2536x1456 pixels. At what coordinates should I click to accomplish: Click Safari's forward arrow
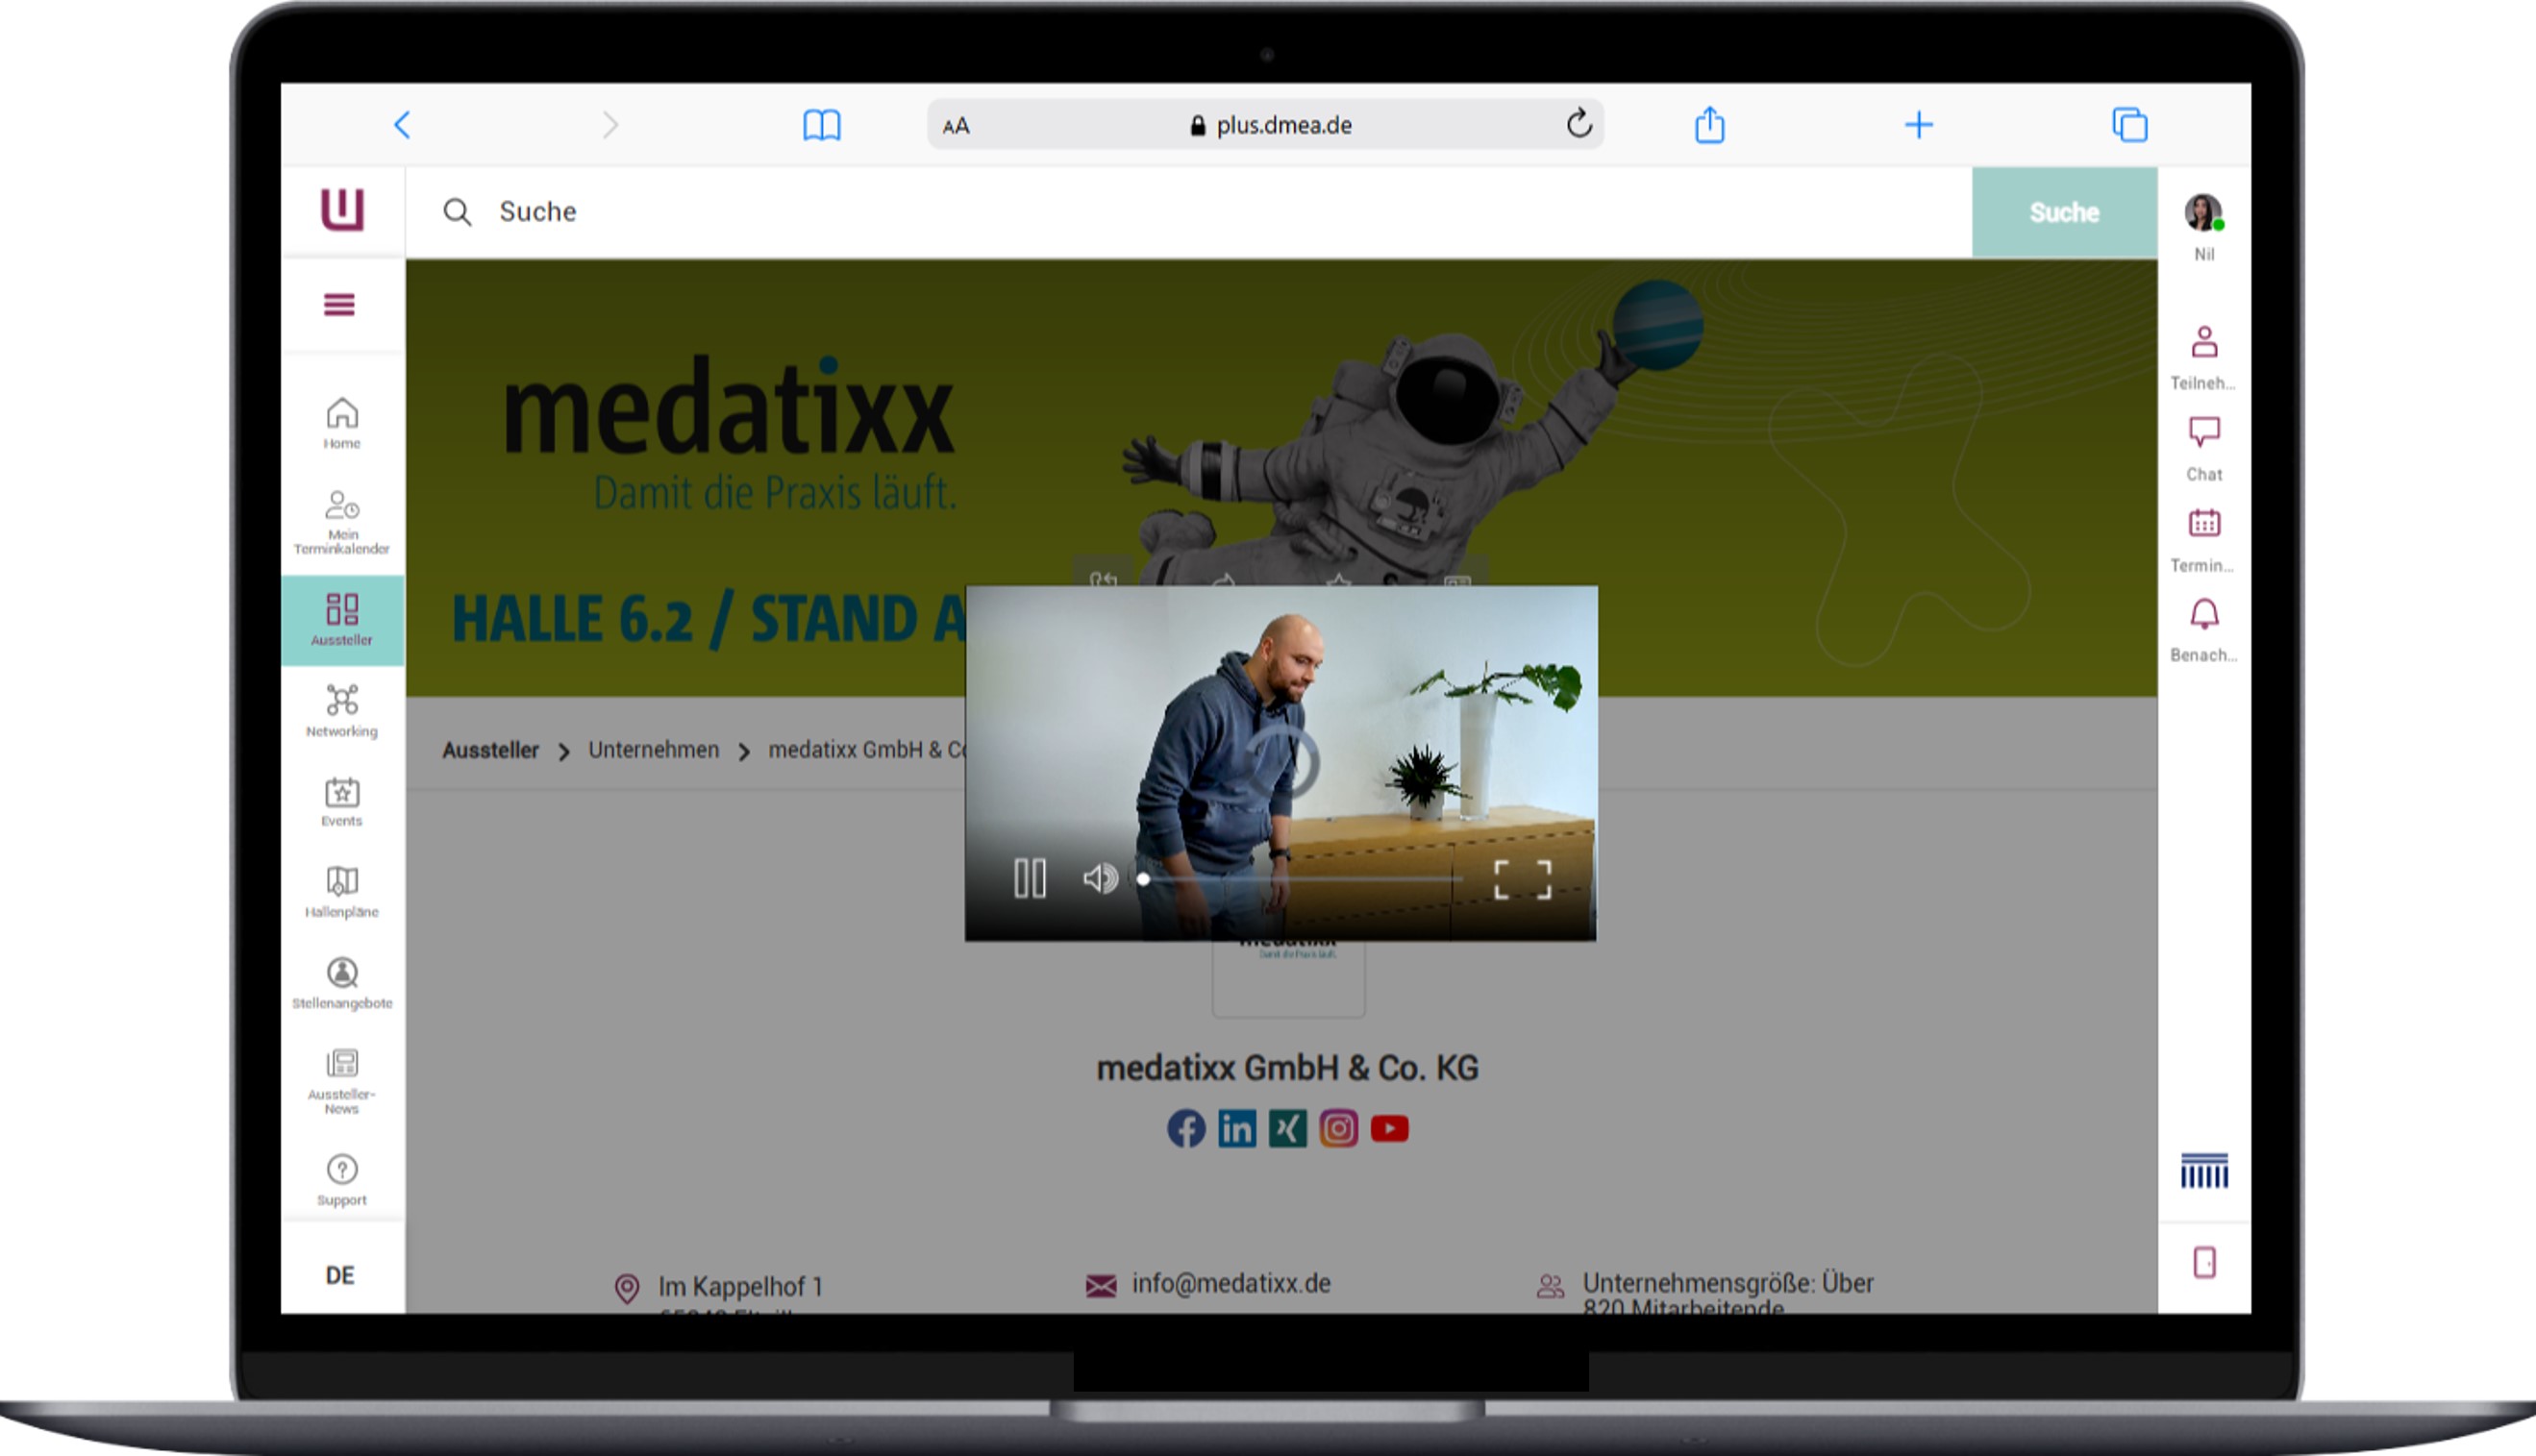pyautogui.click(x=610, y=125)
